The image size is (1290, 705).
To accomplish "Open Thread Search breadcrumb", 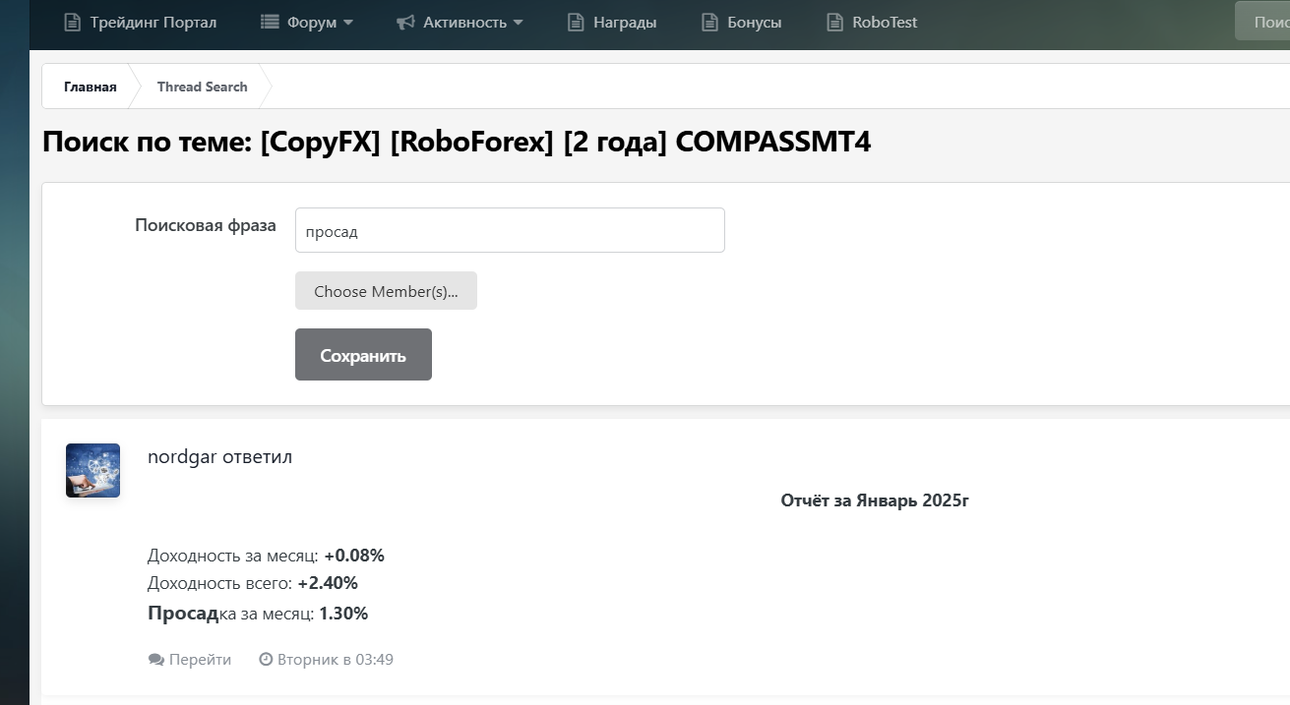I will 202,87.
